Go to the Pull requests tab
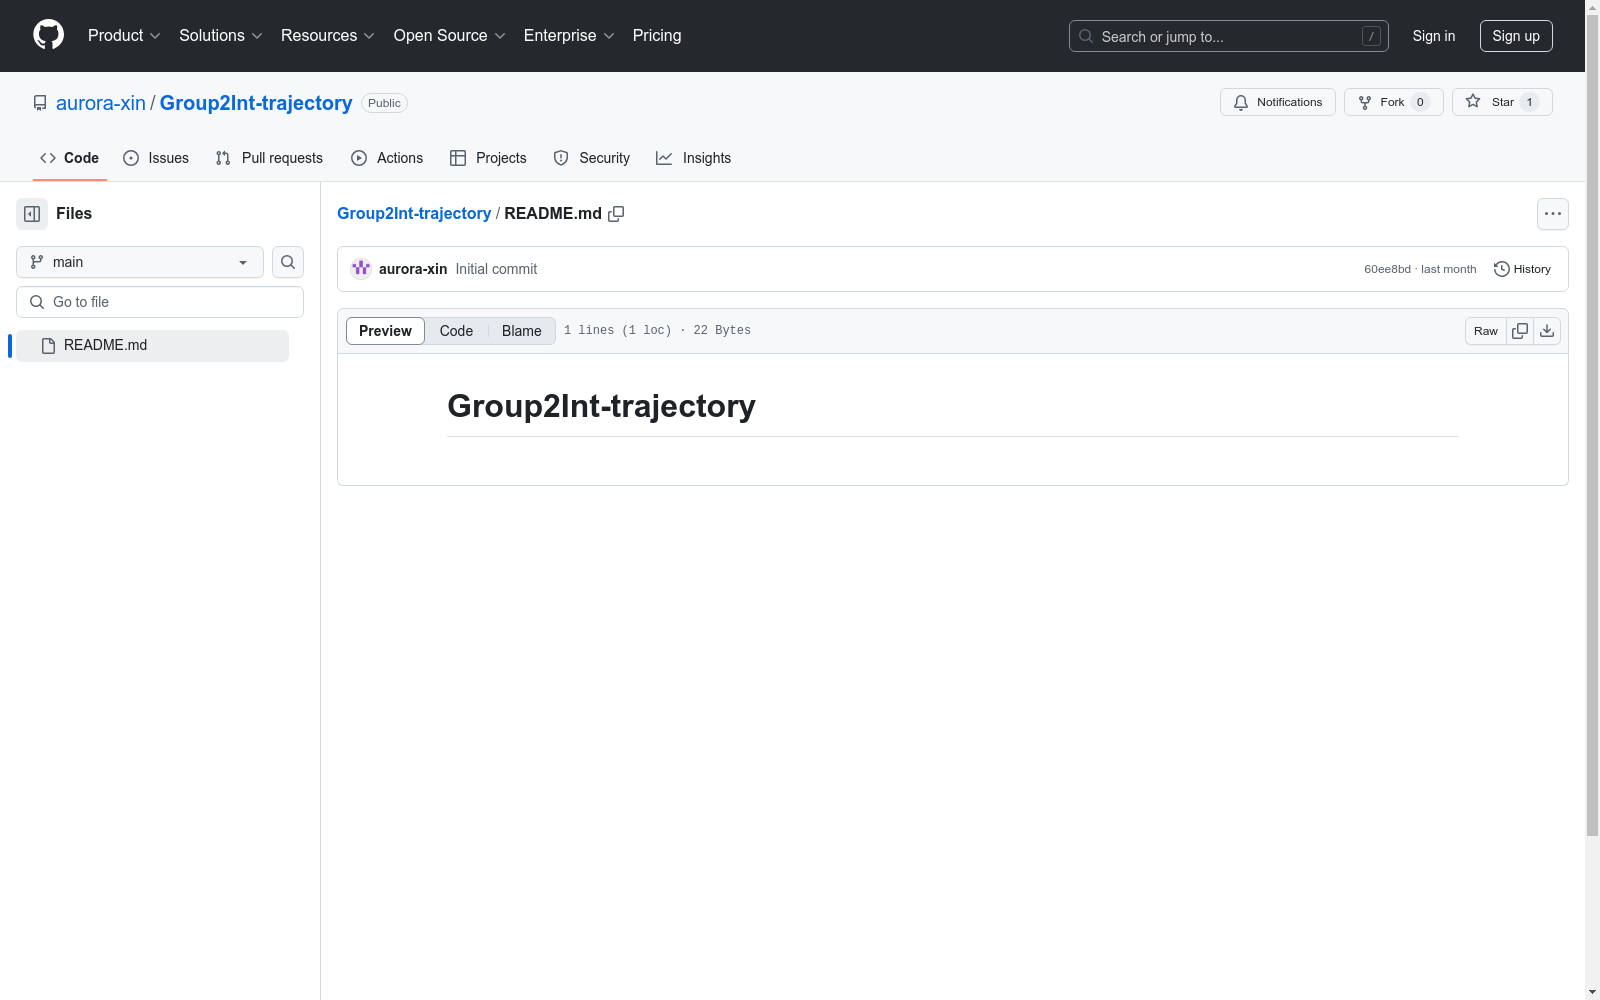Screen dimensions: 1600x1000 269,158
